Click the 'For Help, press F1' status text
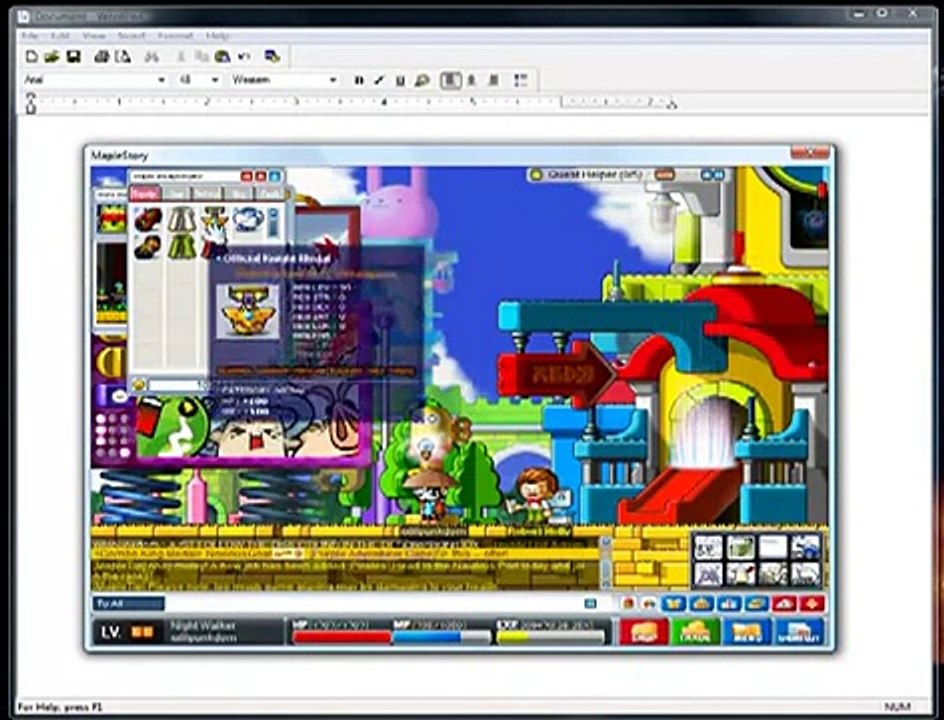Image resolution: width=944 pixels, height=720 pixels. (60, 707)
